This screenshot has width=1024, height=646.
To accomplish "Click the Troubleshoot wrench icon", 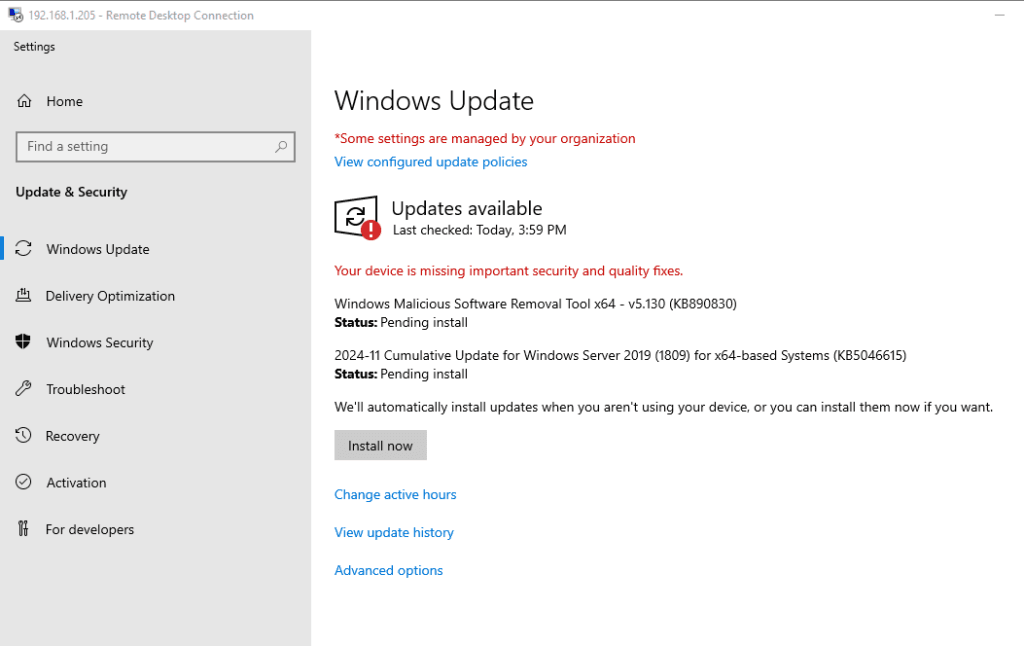I will (x=24, y=389).
